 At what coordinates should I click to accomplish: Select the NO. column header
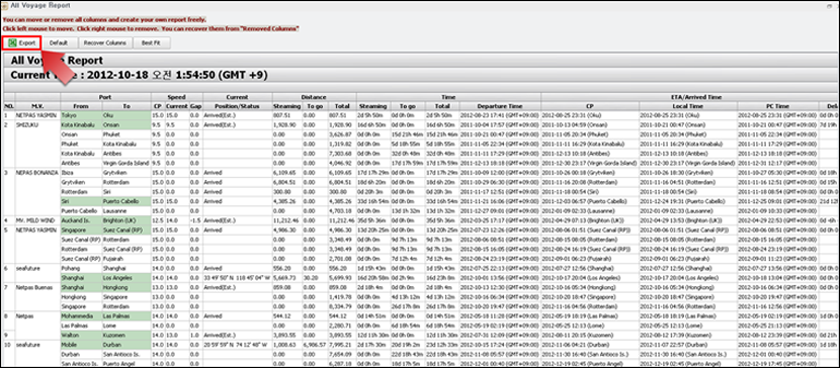[9, 106]
